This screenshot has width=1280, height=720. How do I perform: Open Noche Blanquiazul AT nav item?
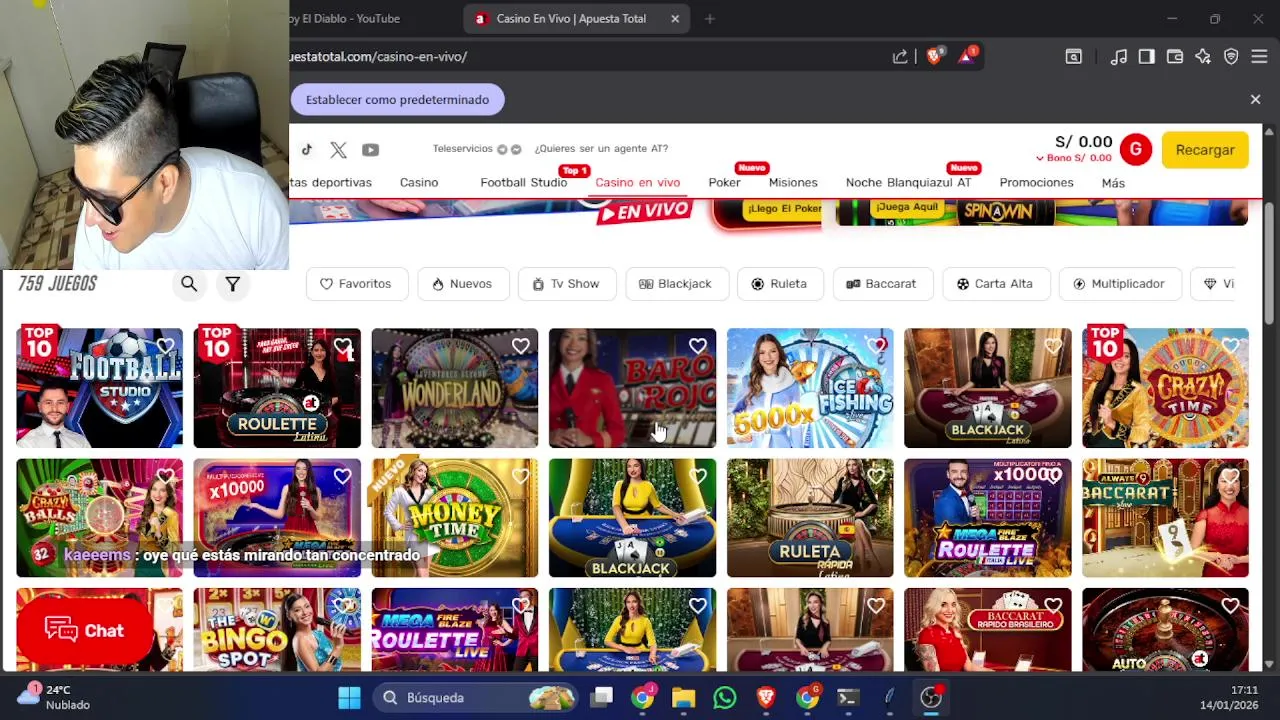click(x=908, y=183)
